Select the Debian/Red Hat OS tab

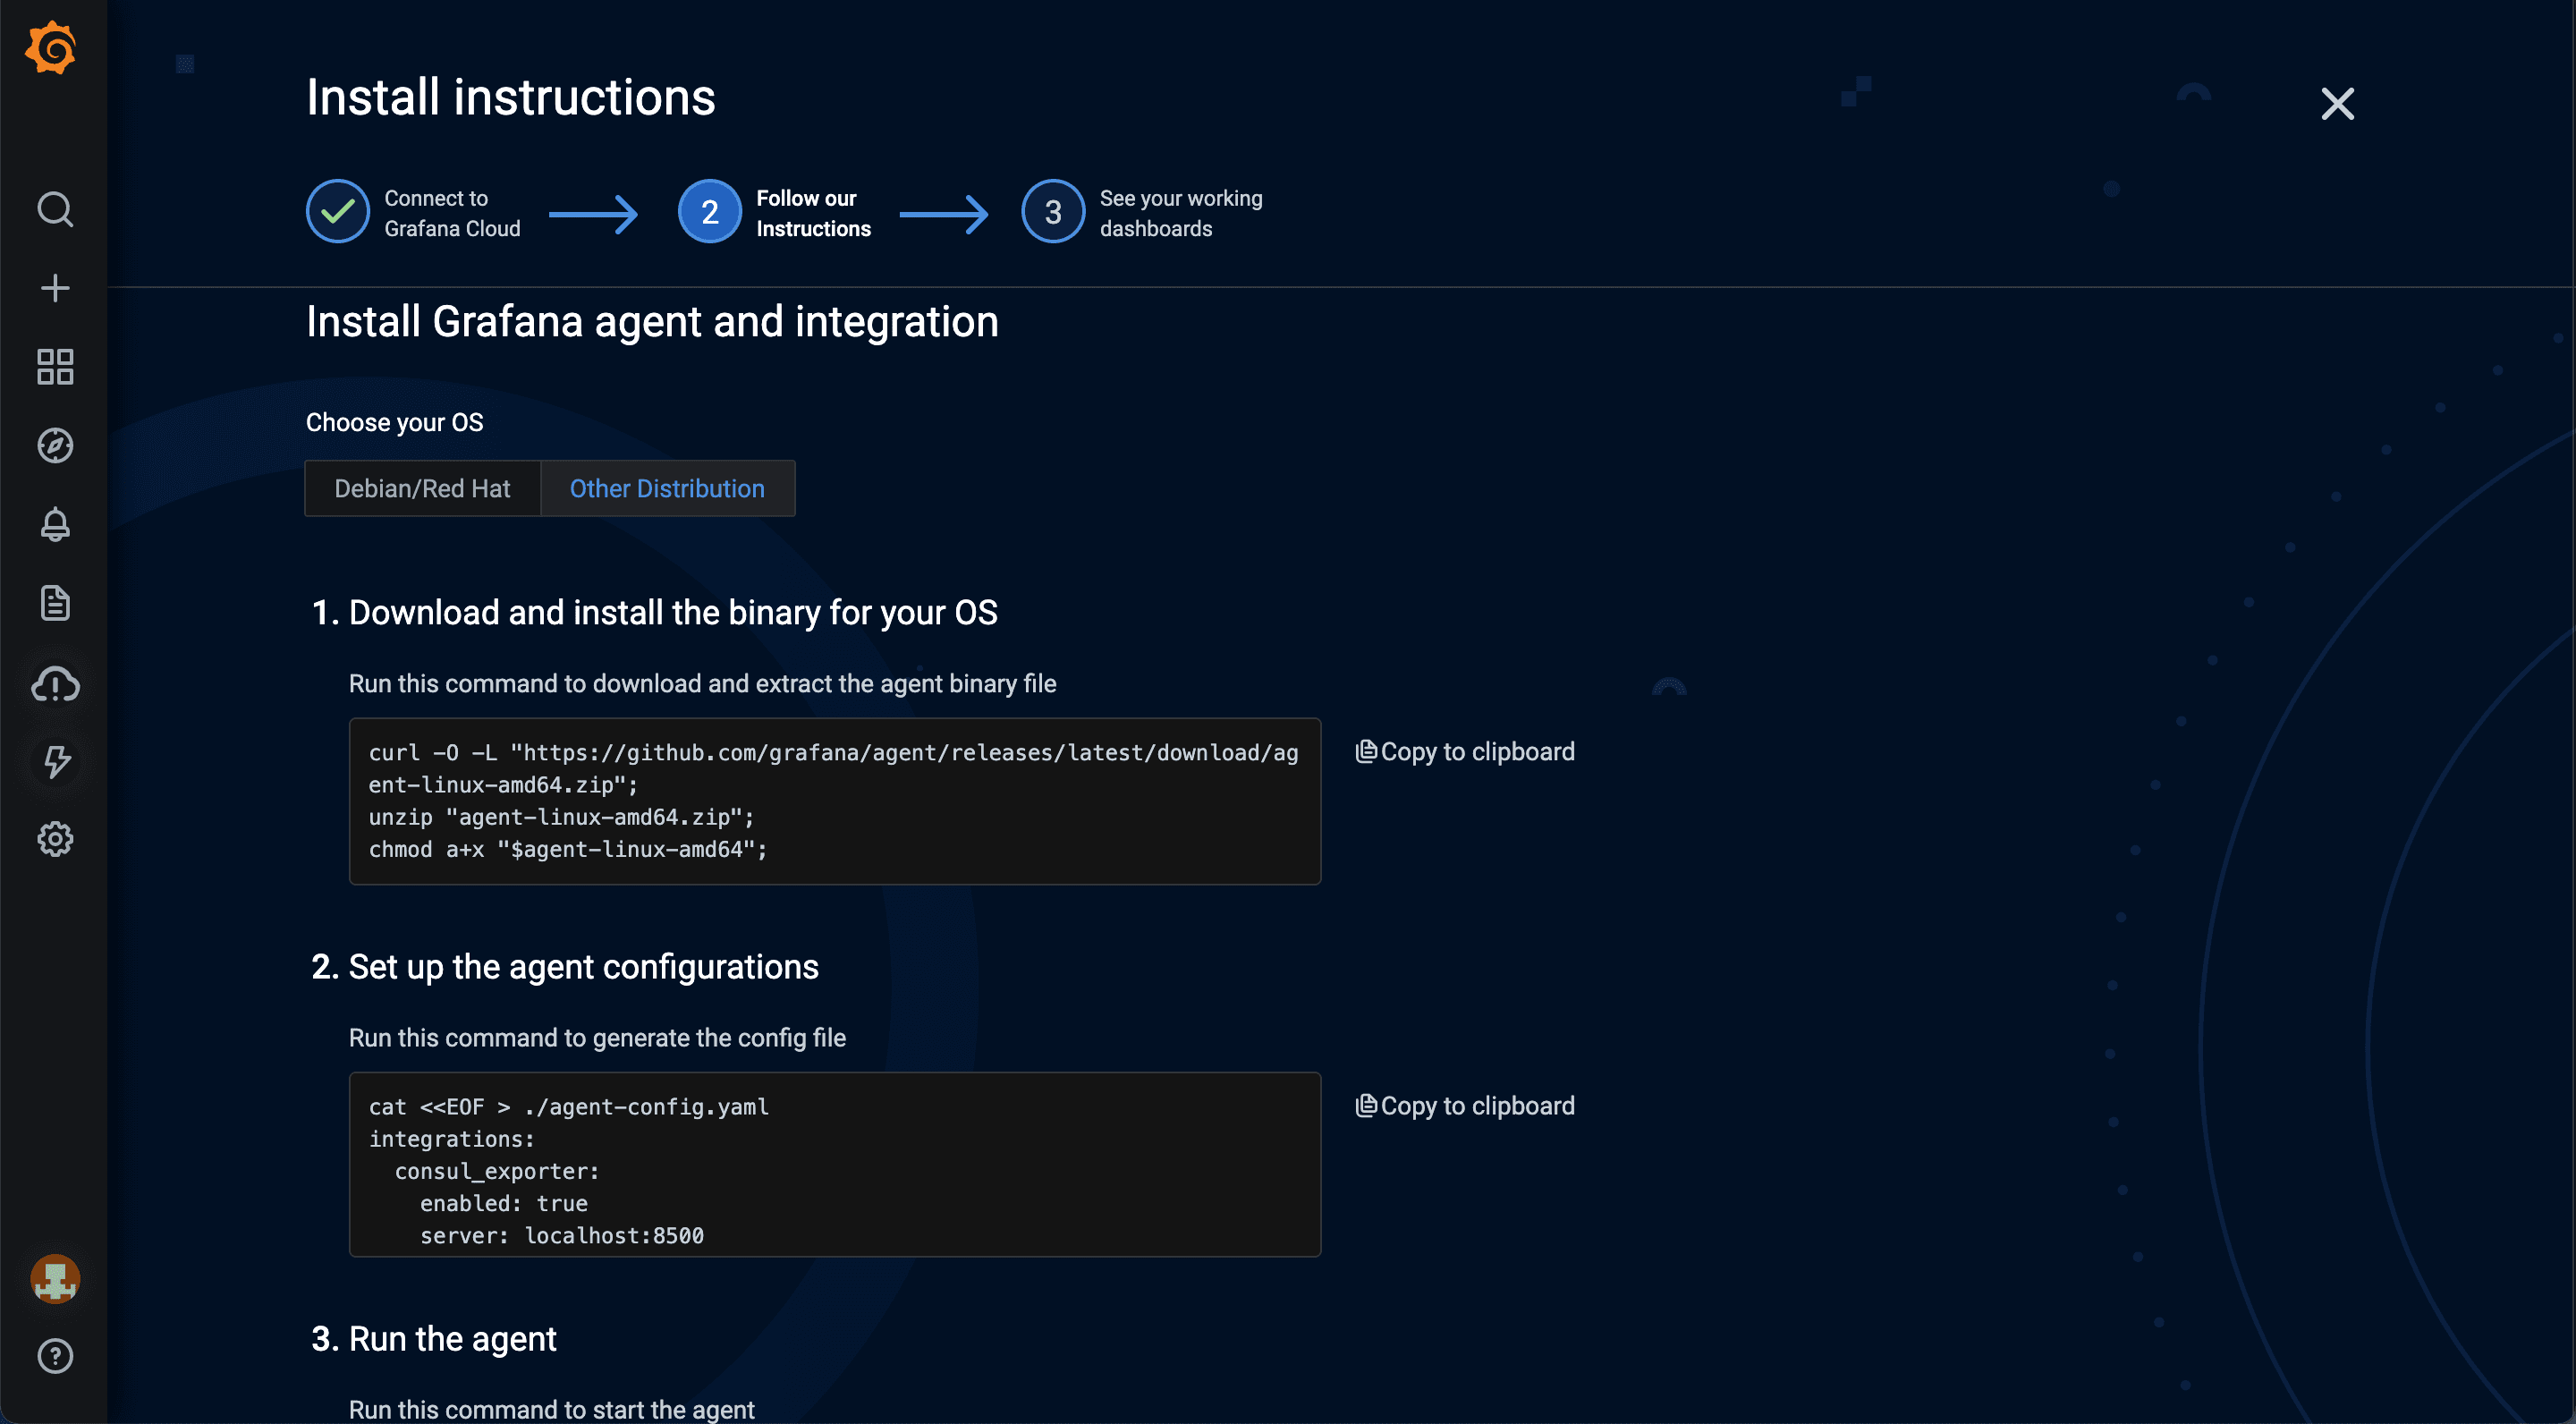(x=422, y=489)
